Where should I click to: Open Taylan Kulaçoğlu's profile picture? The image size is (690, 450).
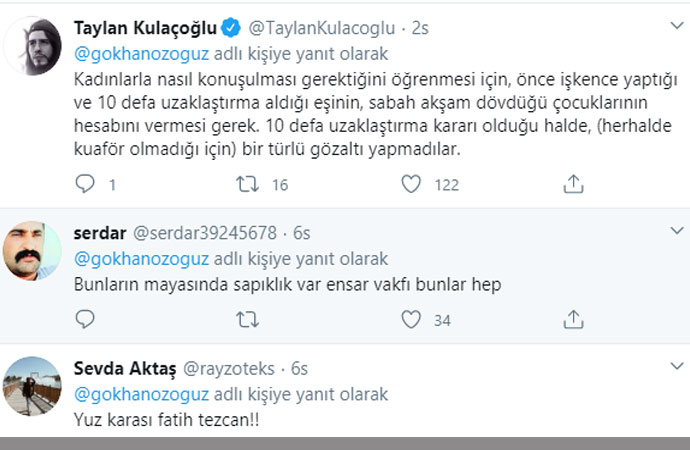point(33,44)
